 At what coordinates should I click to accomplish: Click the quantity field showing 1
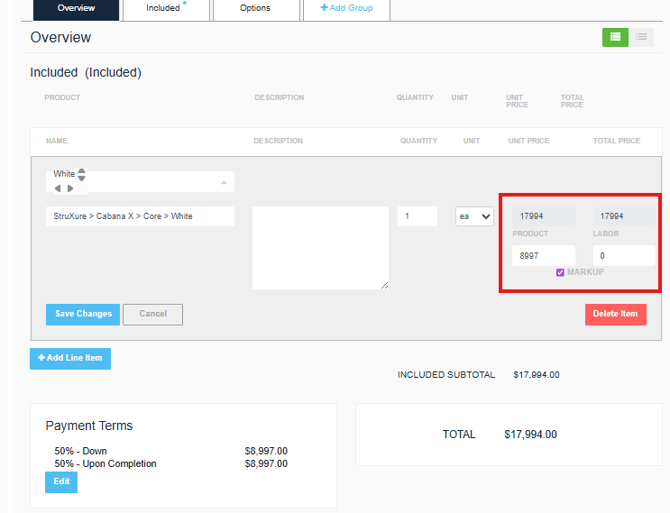point(417,216)
